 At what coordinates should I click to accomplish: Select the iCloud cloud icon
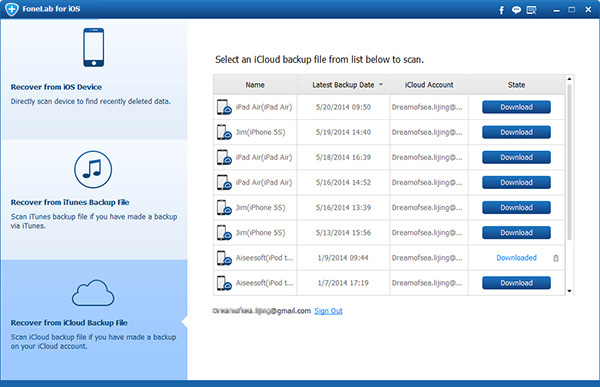point(93,293)
